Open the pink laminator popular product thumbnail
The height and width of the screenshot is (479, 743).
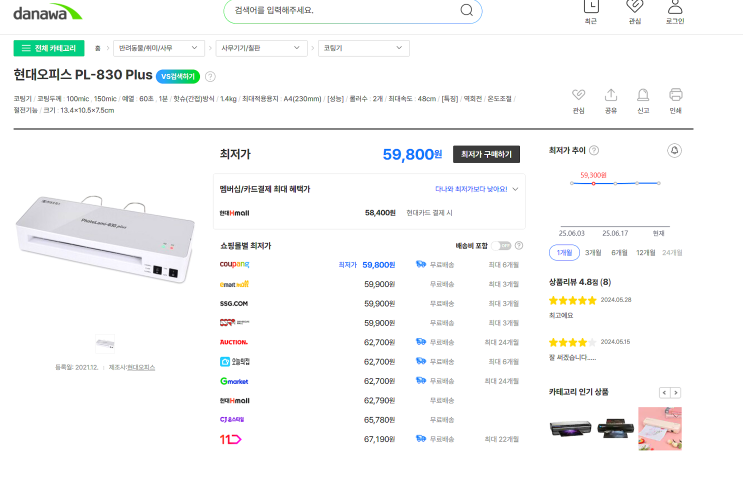coord(660,428)
